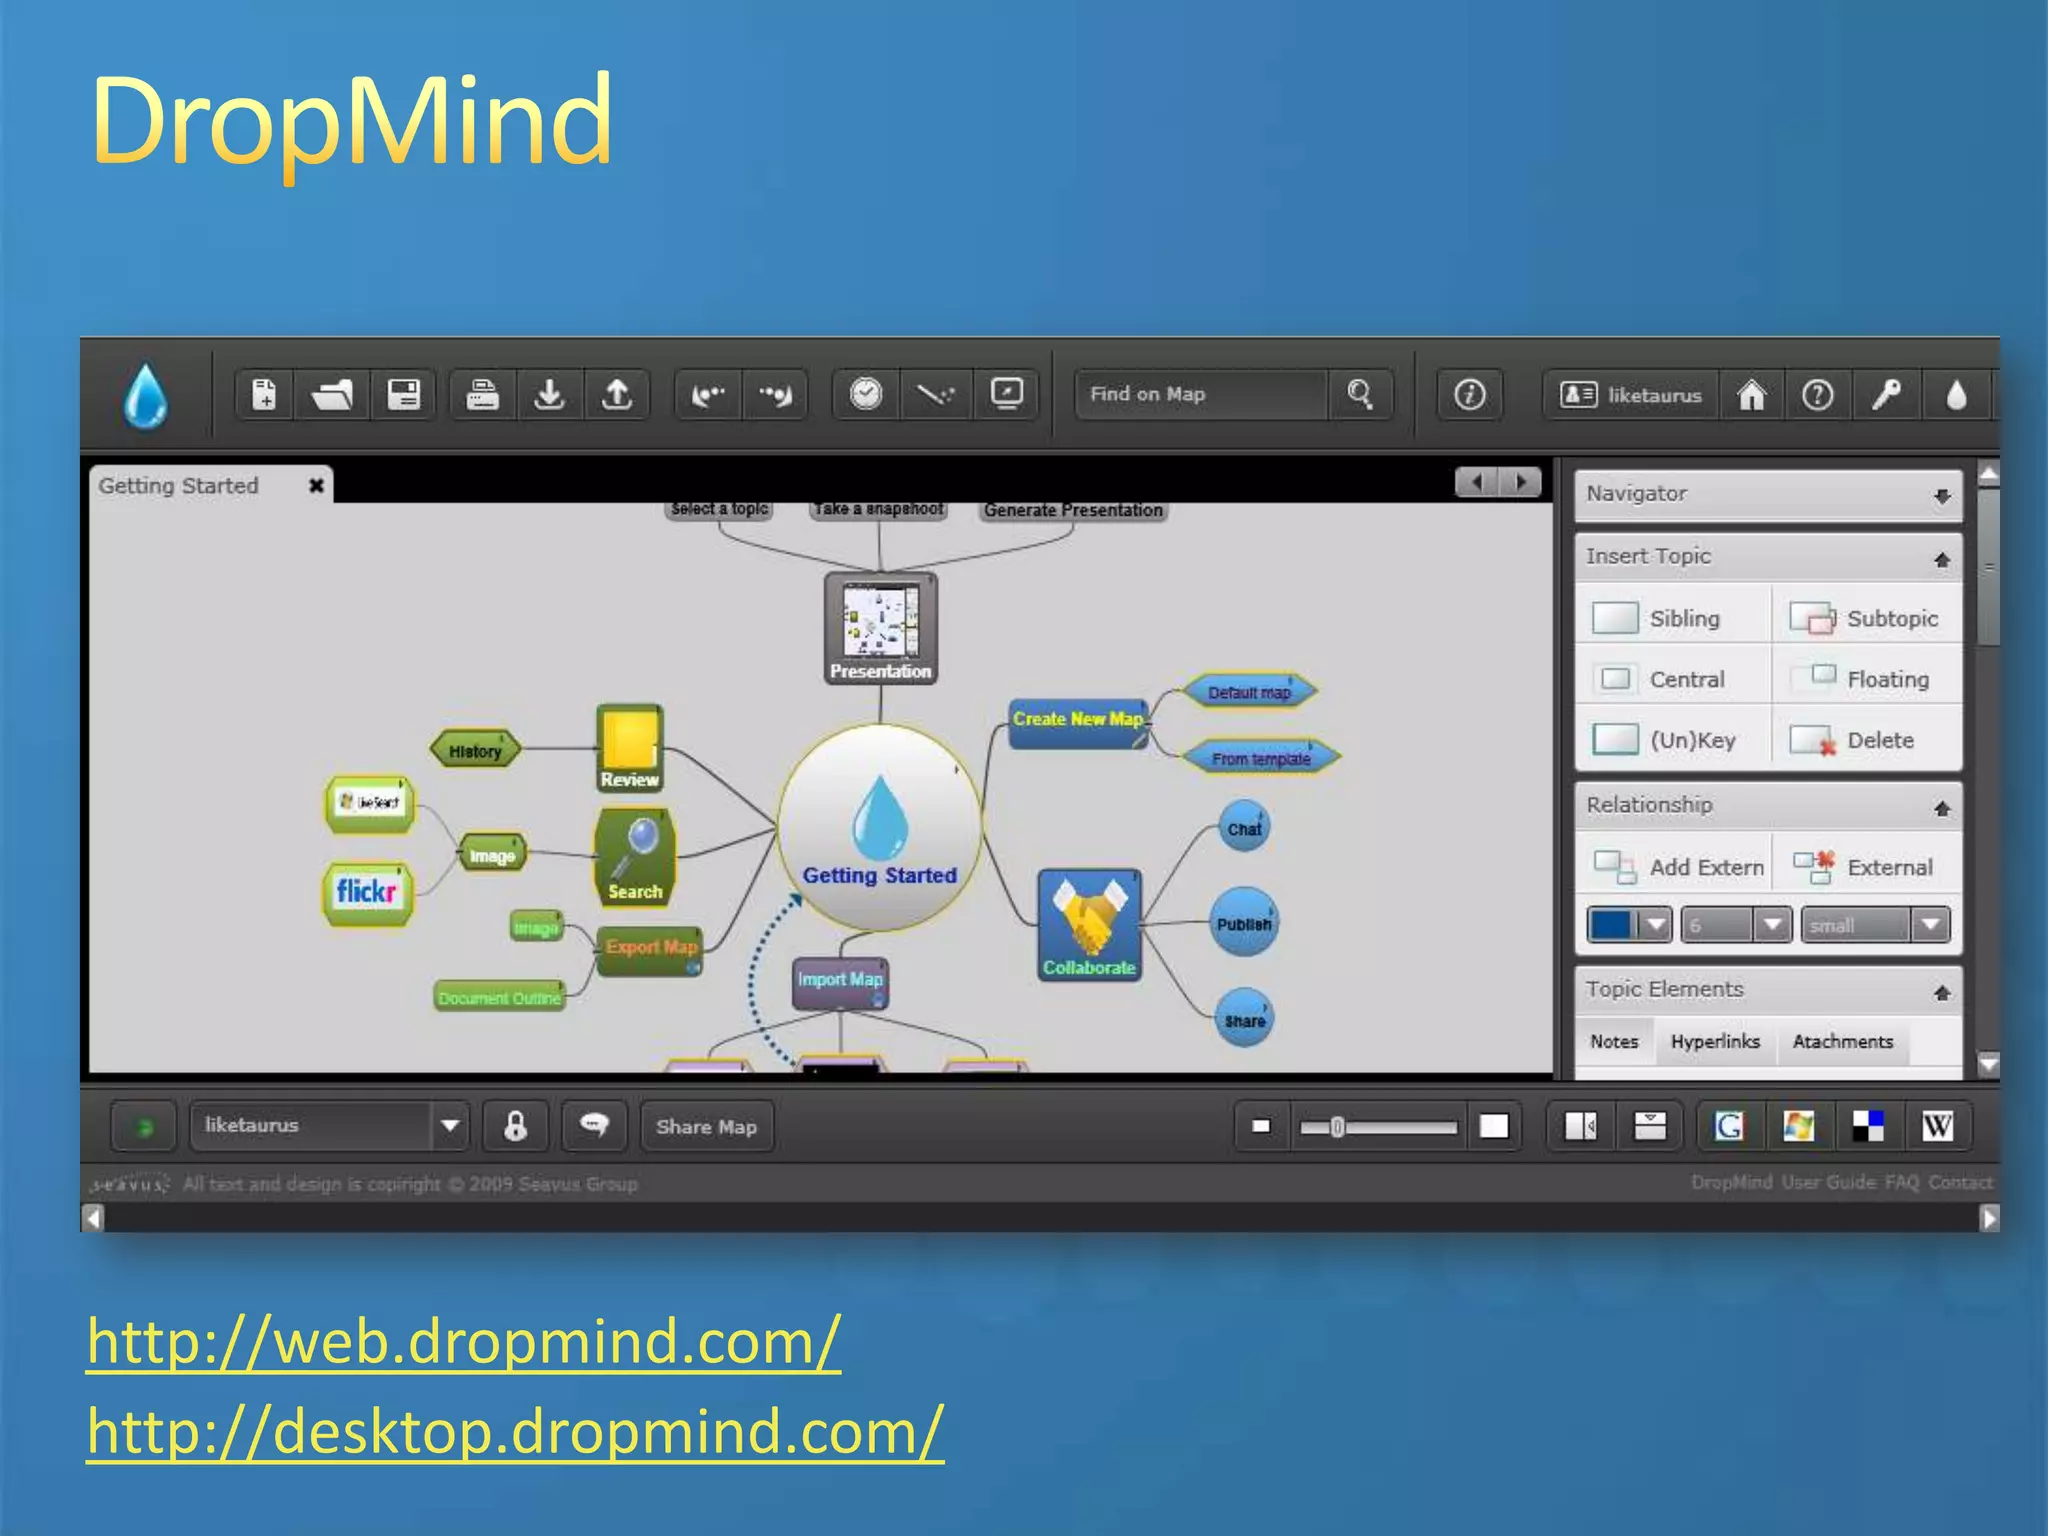Open the Notes tab
The image size is (2048, 1536).
tap(1614, 1042)
